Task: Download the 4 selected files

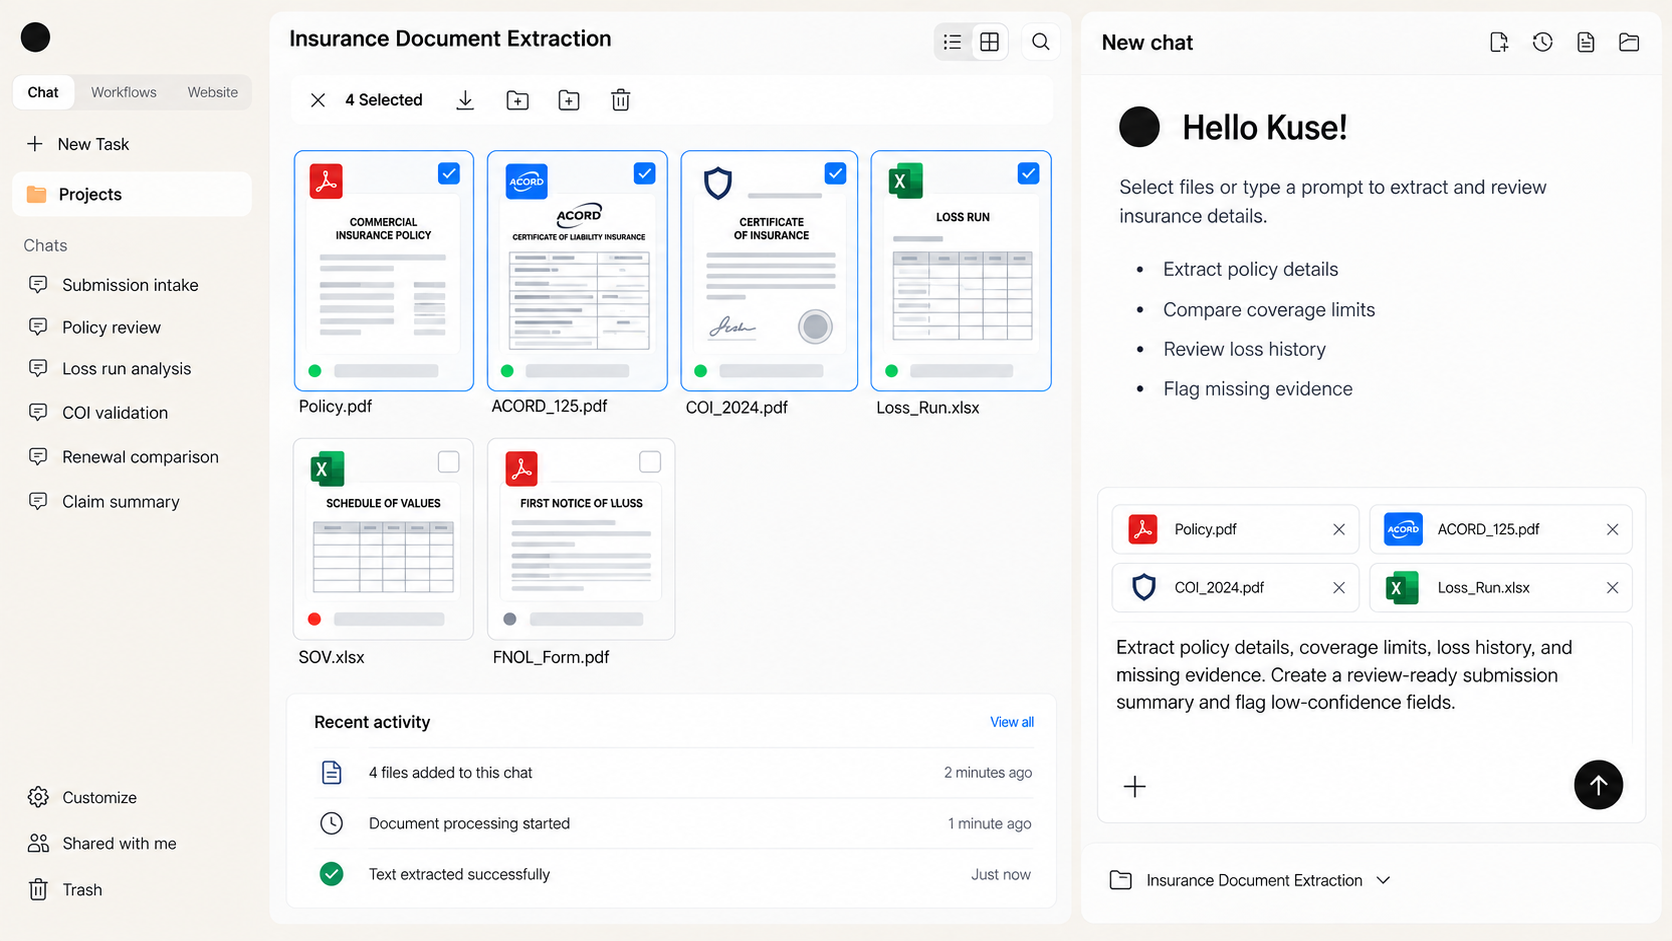Action: 465,100
